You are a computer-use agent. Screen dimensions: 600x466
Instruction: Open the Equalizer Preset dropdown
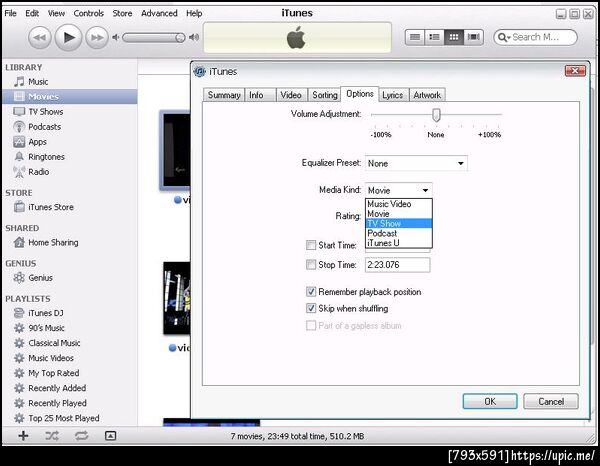pyautogui.click(x=416, y=163)
